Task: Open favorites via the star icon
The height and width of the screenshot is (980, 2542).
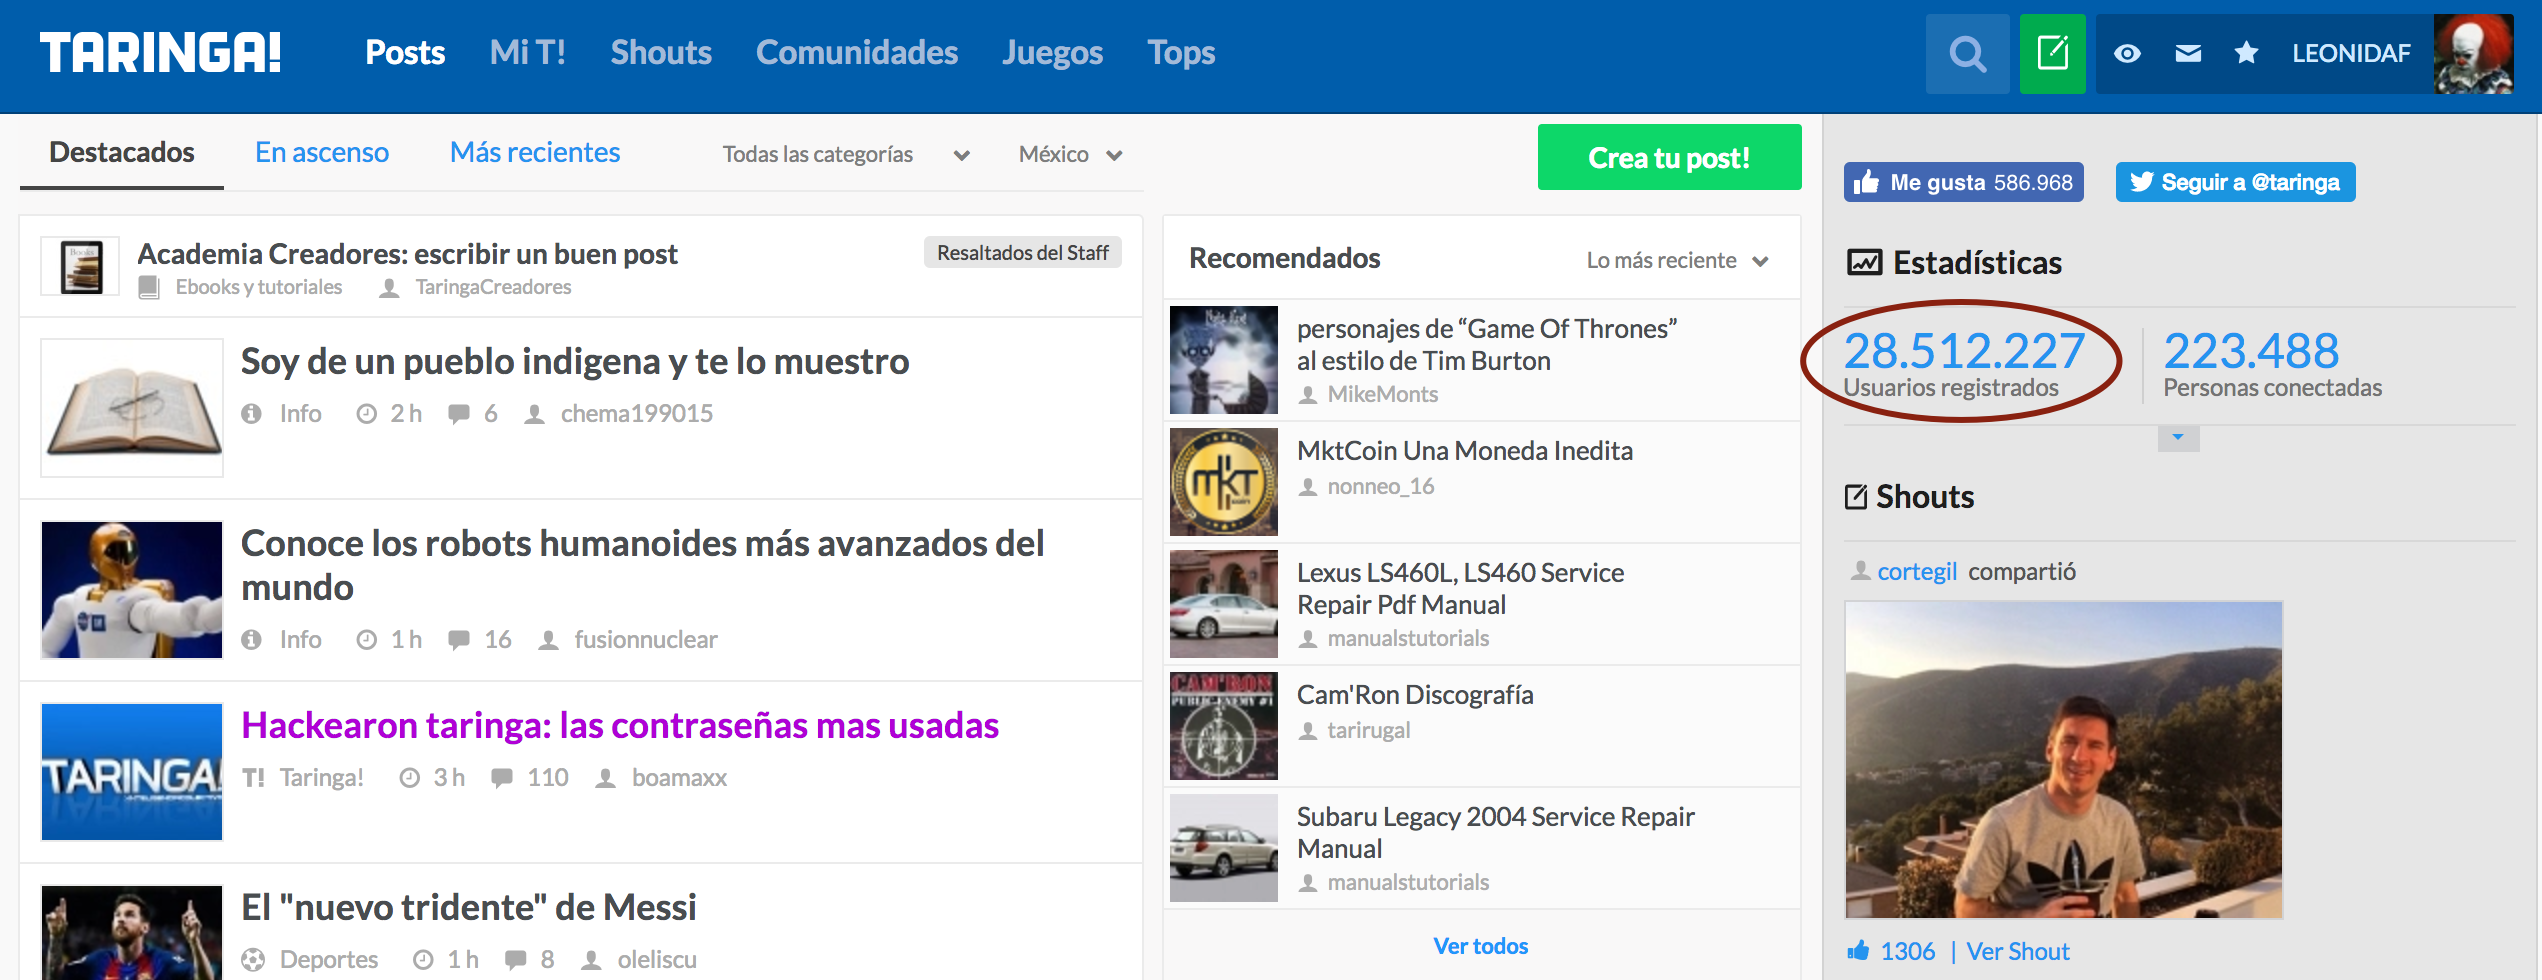Action: (2247, 54)
